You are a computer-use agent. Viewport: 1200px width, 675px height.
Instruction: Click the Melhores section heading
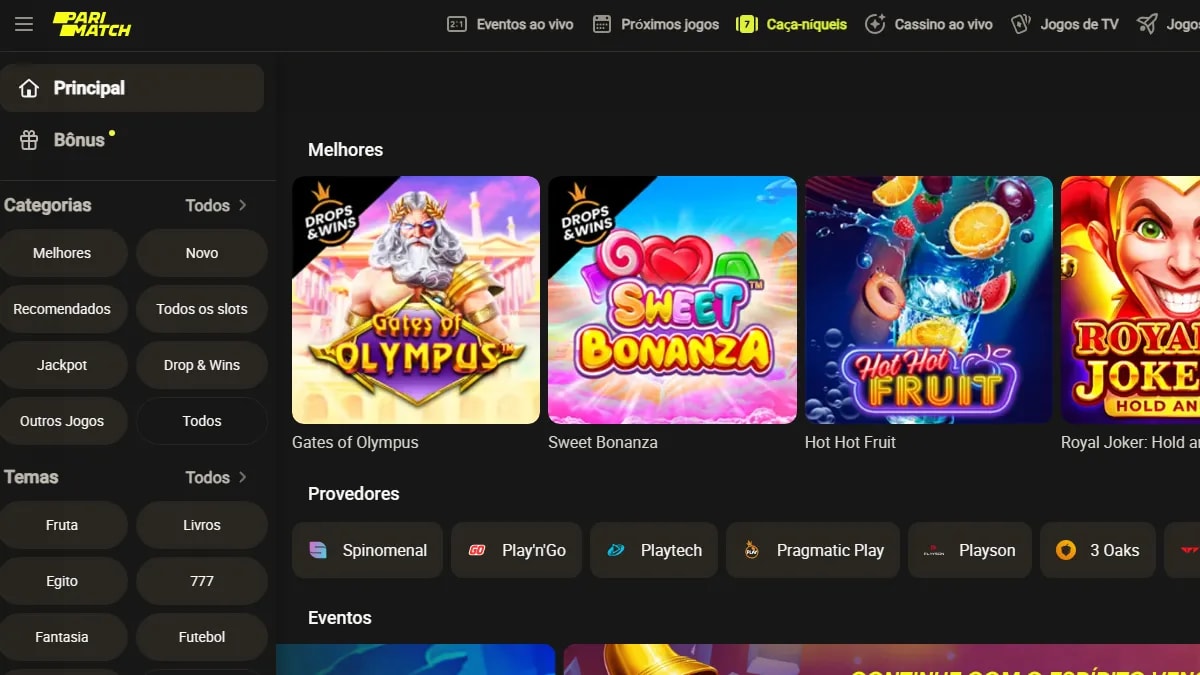(345, 150)
